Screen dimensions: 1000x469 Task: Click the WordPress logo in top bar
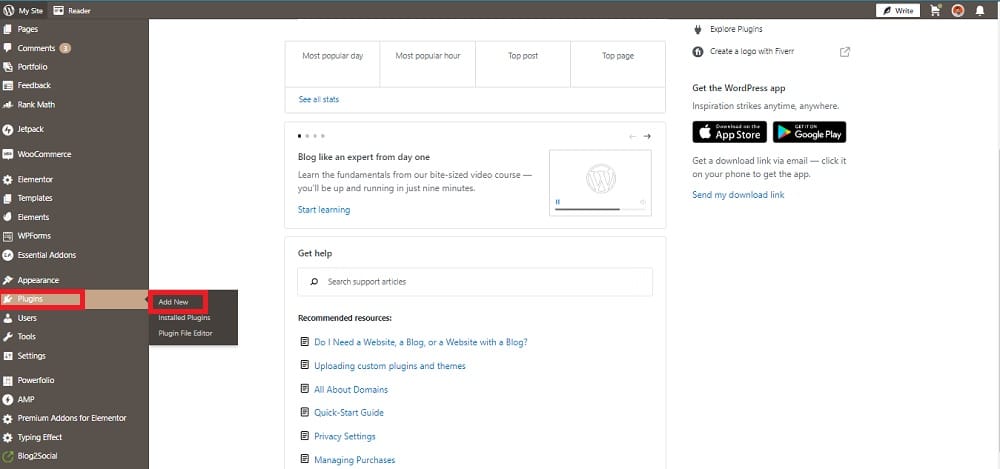8,11
